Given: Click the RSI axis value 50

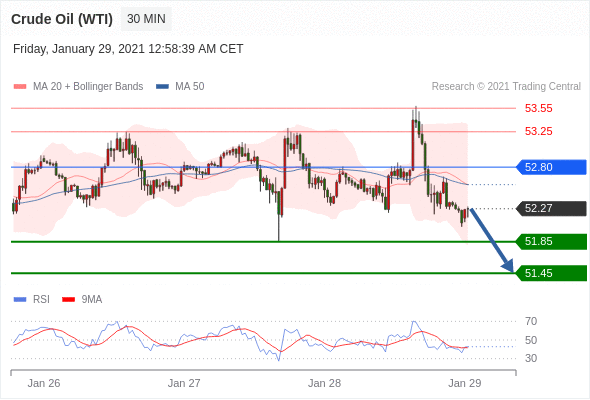Looking at the screenshot, I should click(531, 340).
